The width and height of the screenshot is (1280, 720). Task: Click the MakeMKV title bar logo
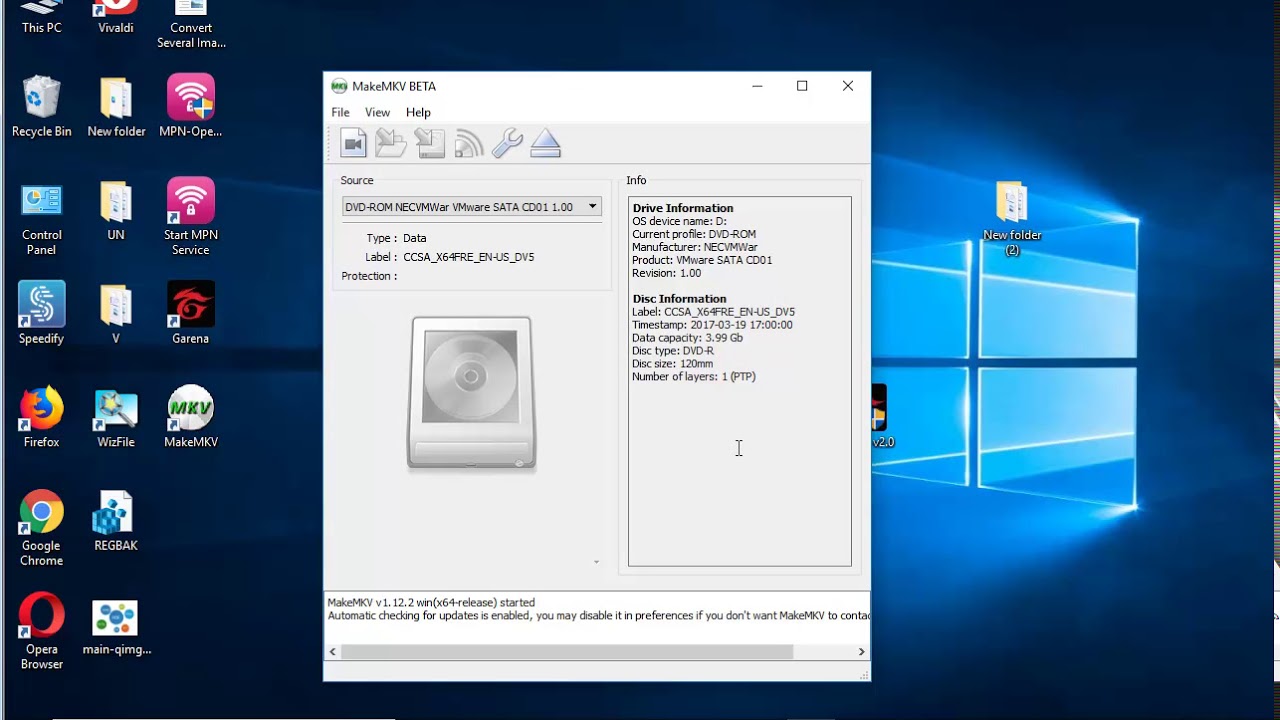[x=339, y=86]
